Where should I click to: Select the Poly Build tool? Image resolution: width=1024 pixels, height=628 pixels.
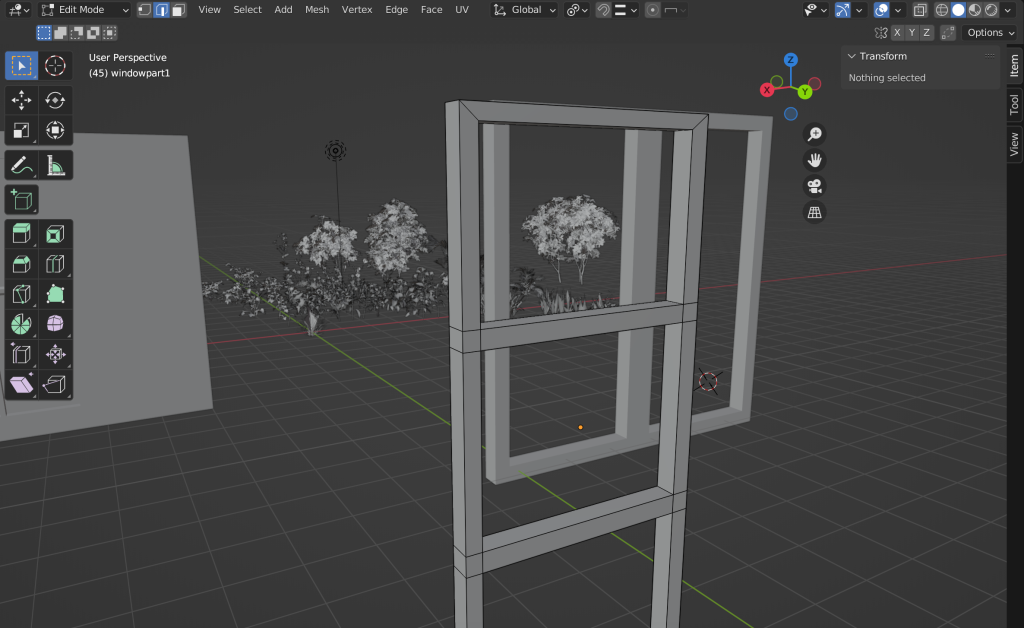point(55,294)
